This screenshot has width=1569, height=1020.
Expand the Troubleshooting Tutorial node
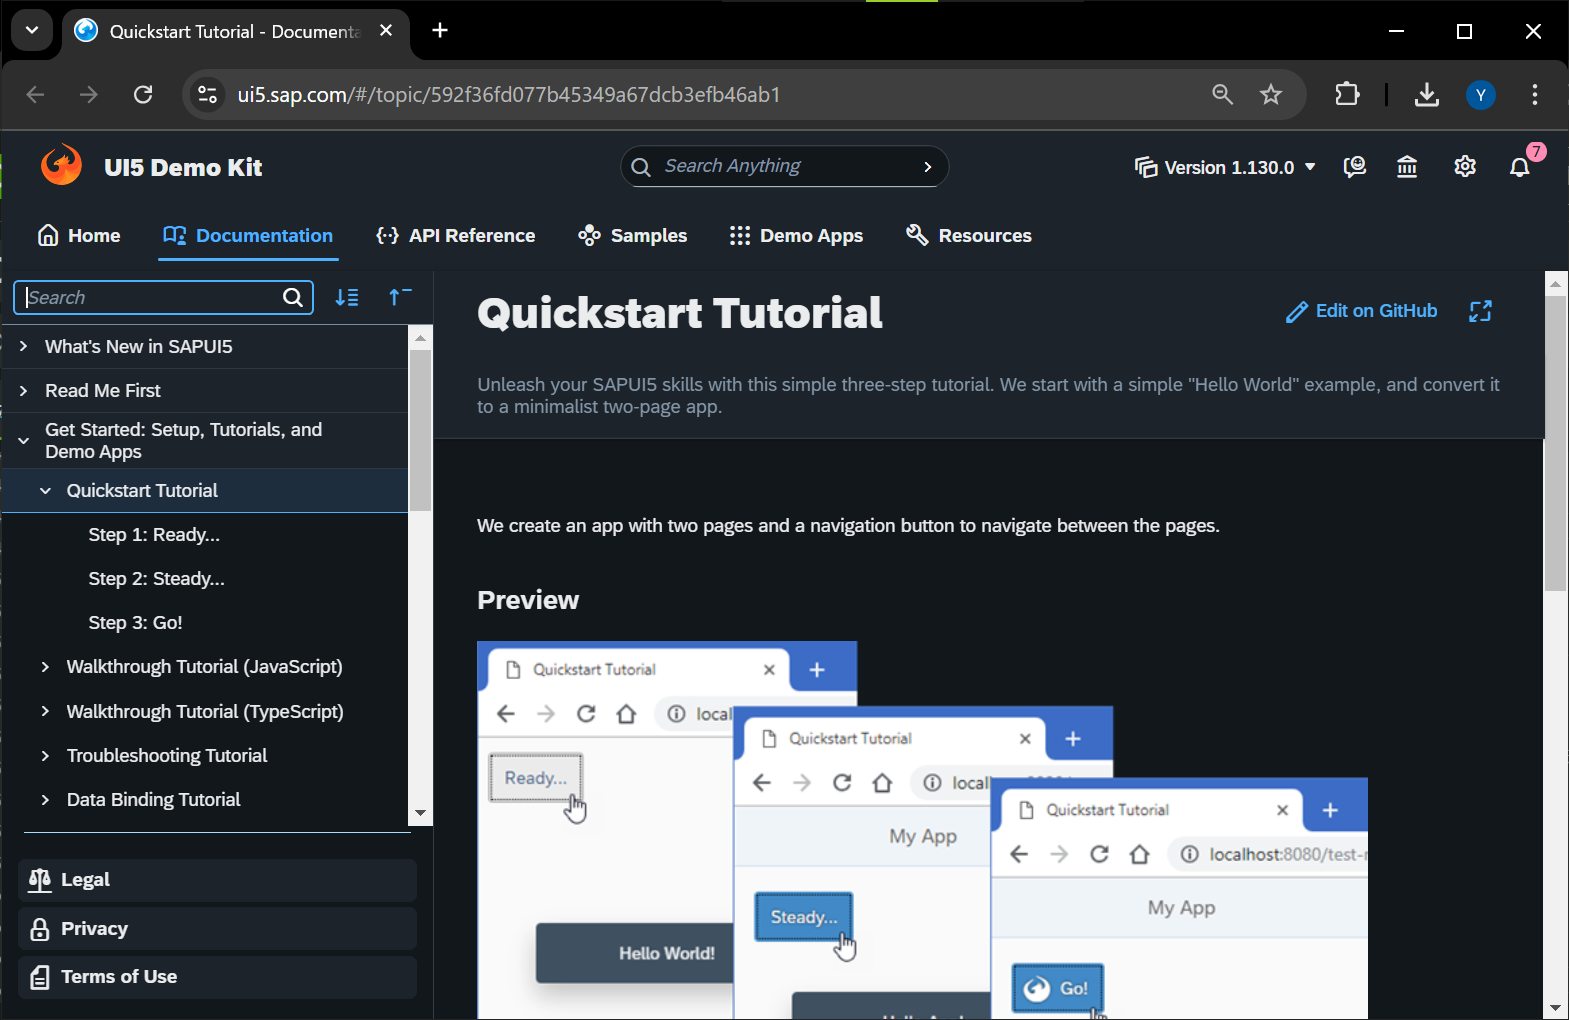coord(45,755)
